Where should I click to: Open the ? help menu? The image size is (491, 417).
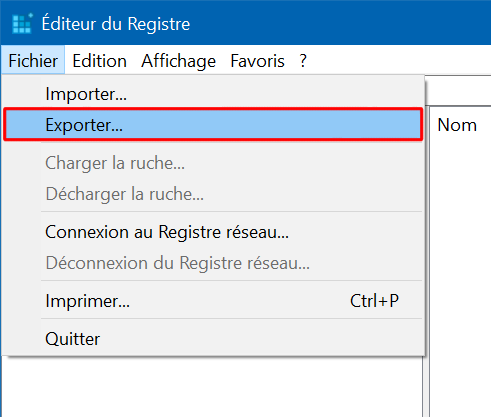[x=303, y=61]
